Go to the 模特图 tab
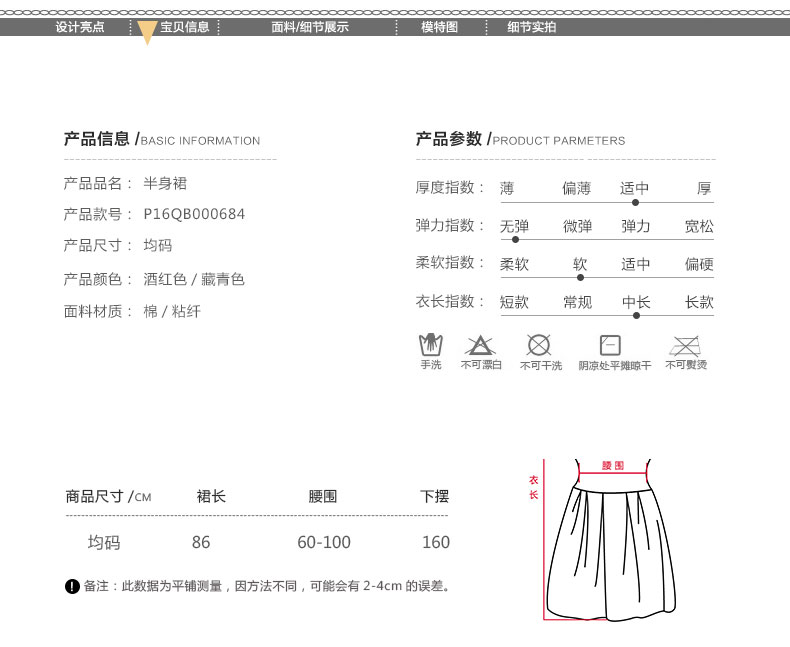Image resolution: width=790 pixels, height=647 pixels. click(x=439, y=27)
